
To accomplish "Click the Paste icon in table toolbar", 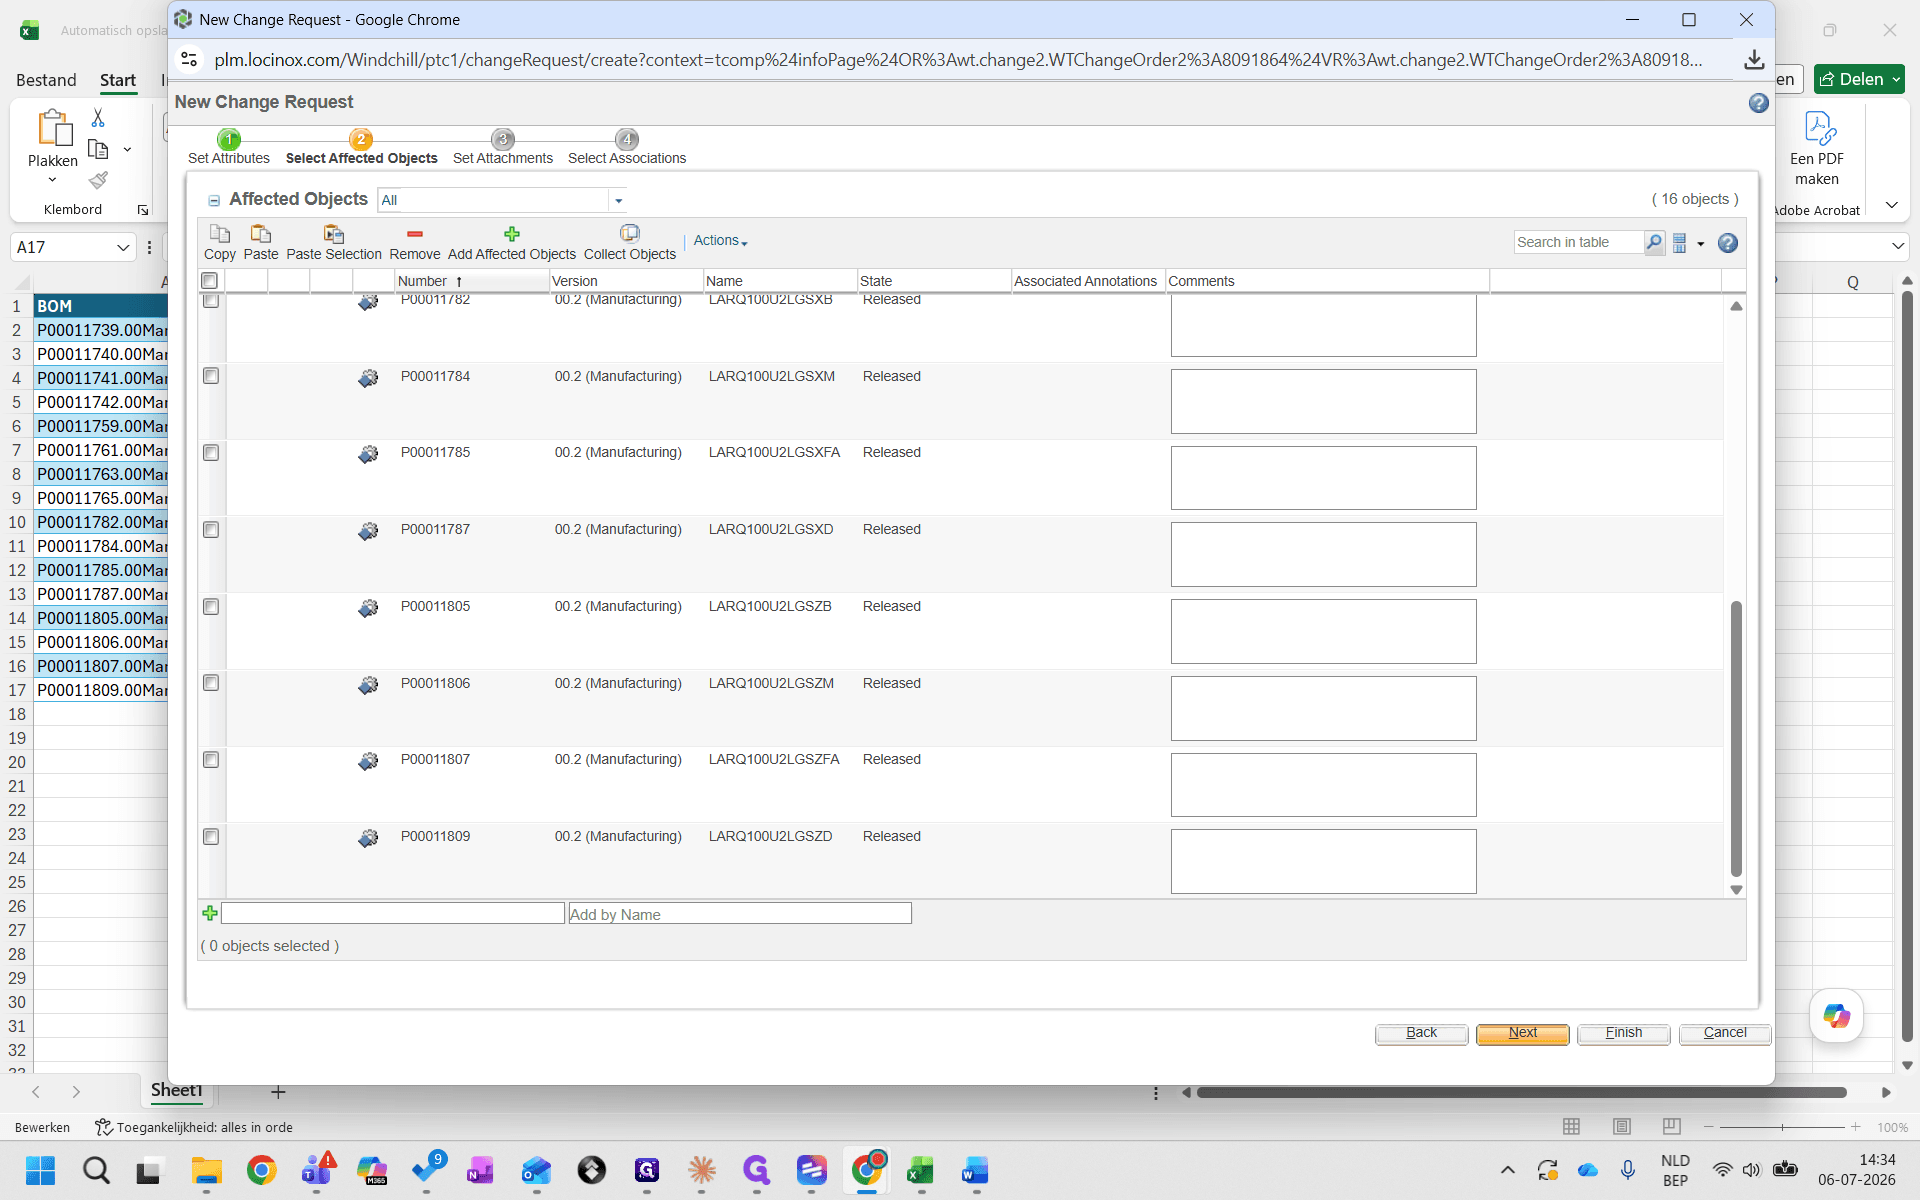I will [x=261, y=234].
